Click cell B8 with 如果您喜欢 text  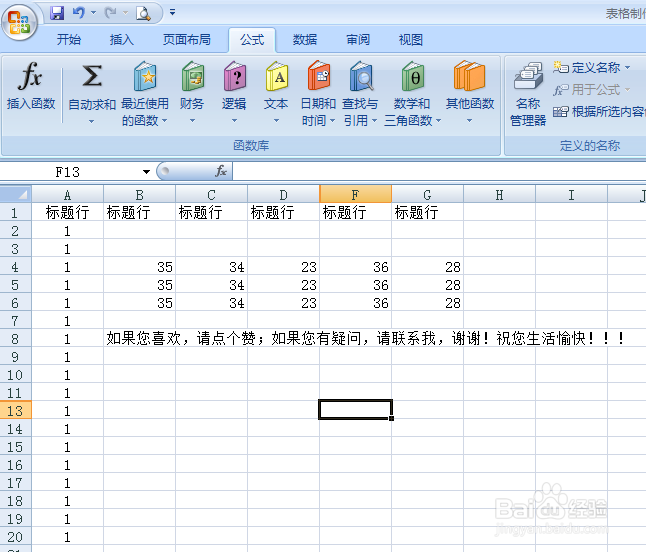[x=139, y=339]
